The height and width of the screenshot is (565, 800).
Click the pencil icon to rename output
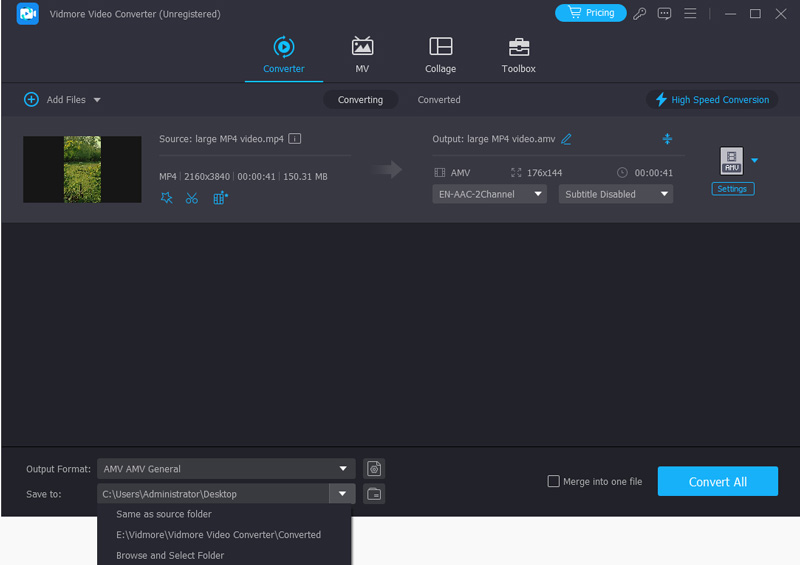tap(567, 139)
